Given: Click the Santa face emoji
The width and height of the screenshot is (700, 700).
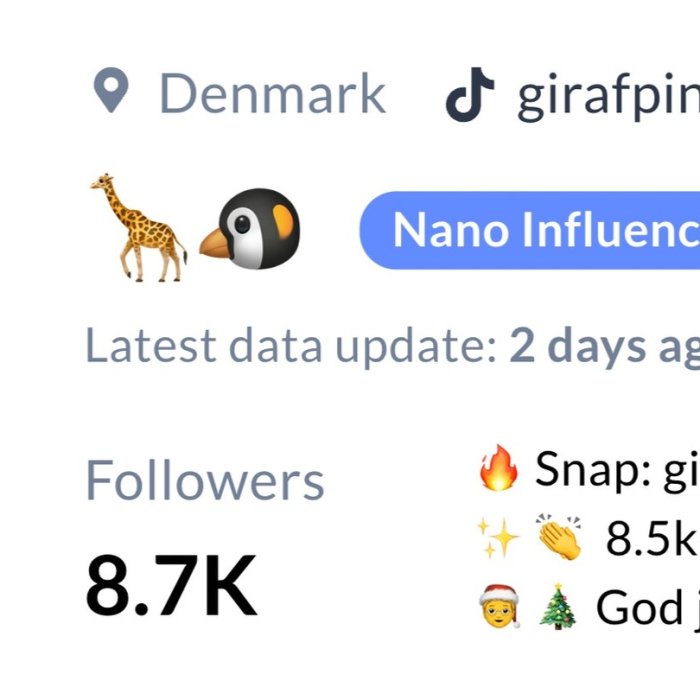Looking at the screenshot, I should (498, 606).
